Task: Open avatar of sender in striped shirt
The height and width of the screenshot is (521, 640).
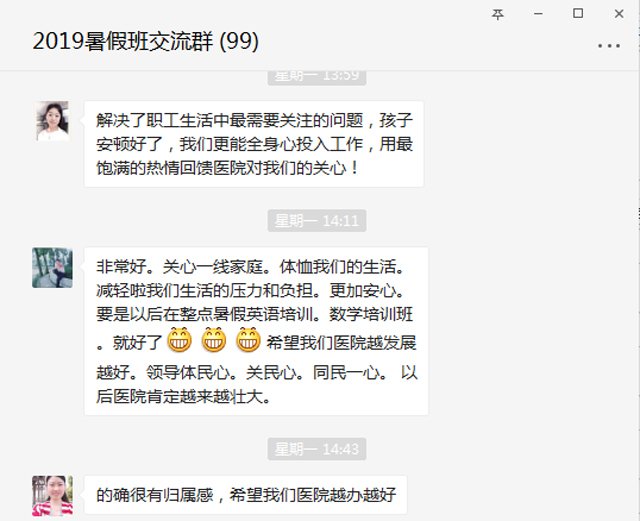Action: coord(52,495)
